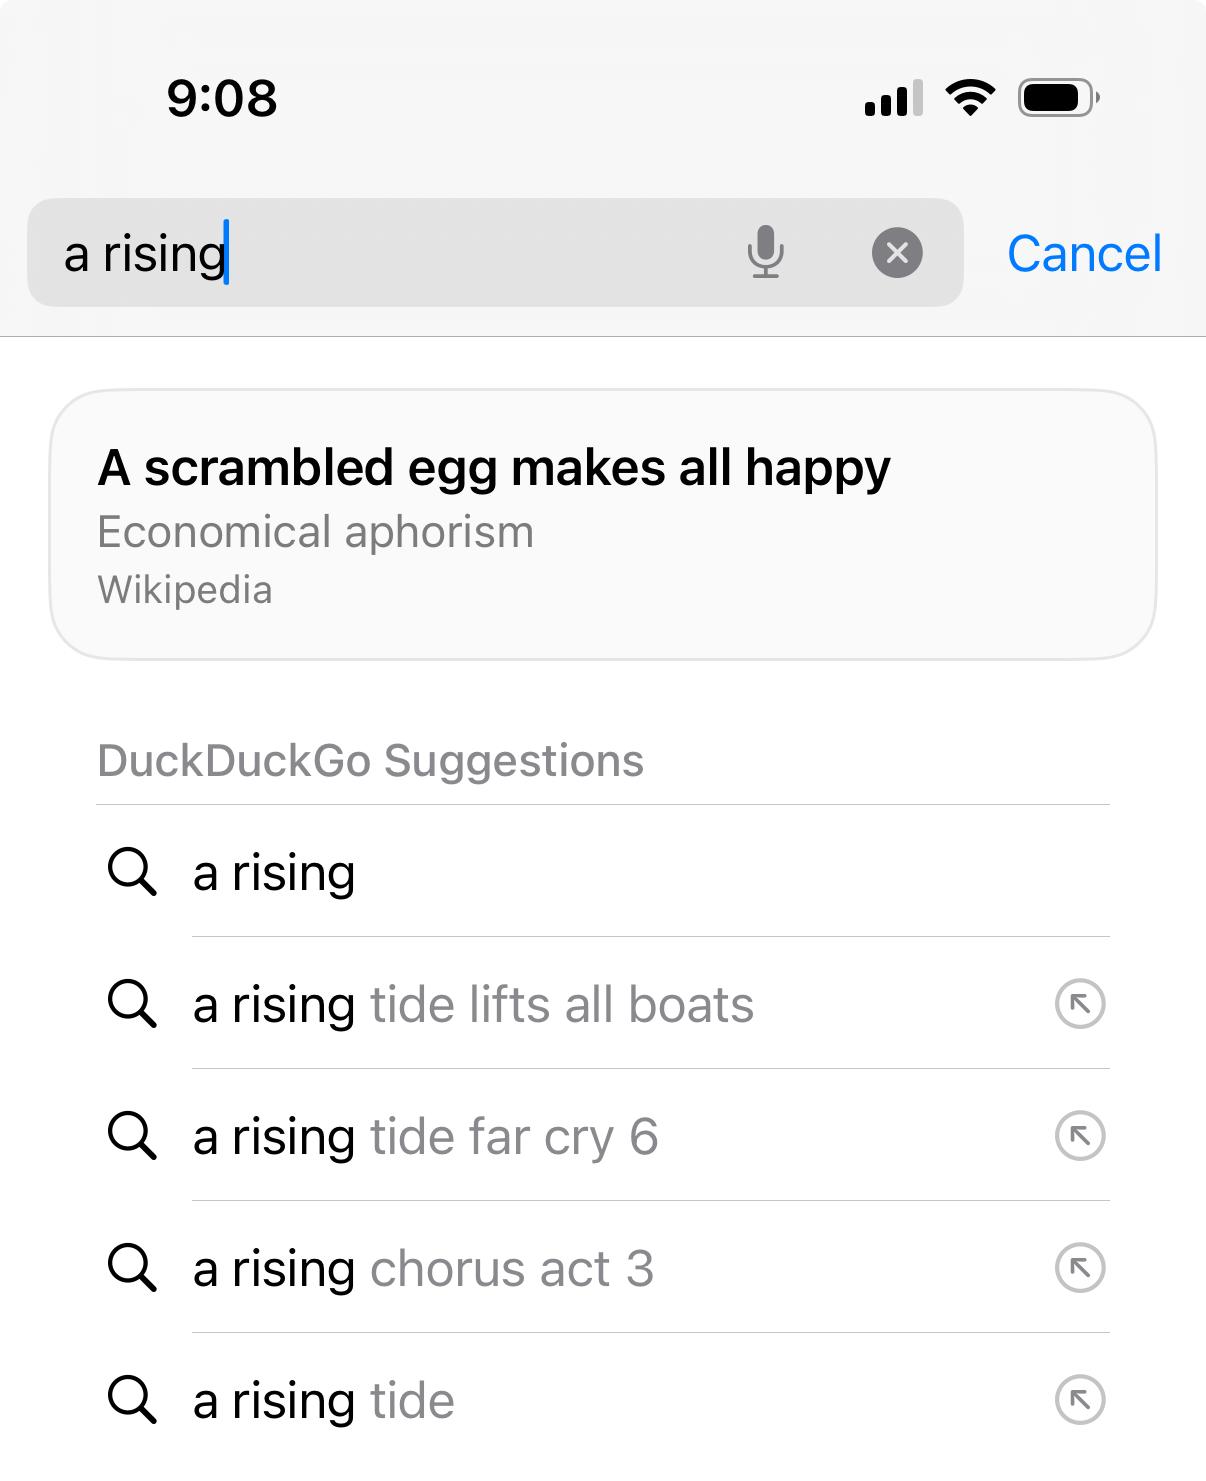Tap the fill arrow beside "chorus act 3"
This screenshot has height=1481, width=1206.
click(1080, 1268)
